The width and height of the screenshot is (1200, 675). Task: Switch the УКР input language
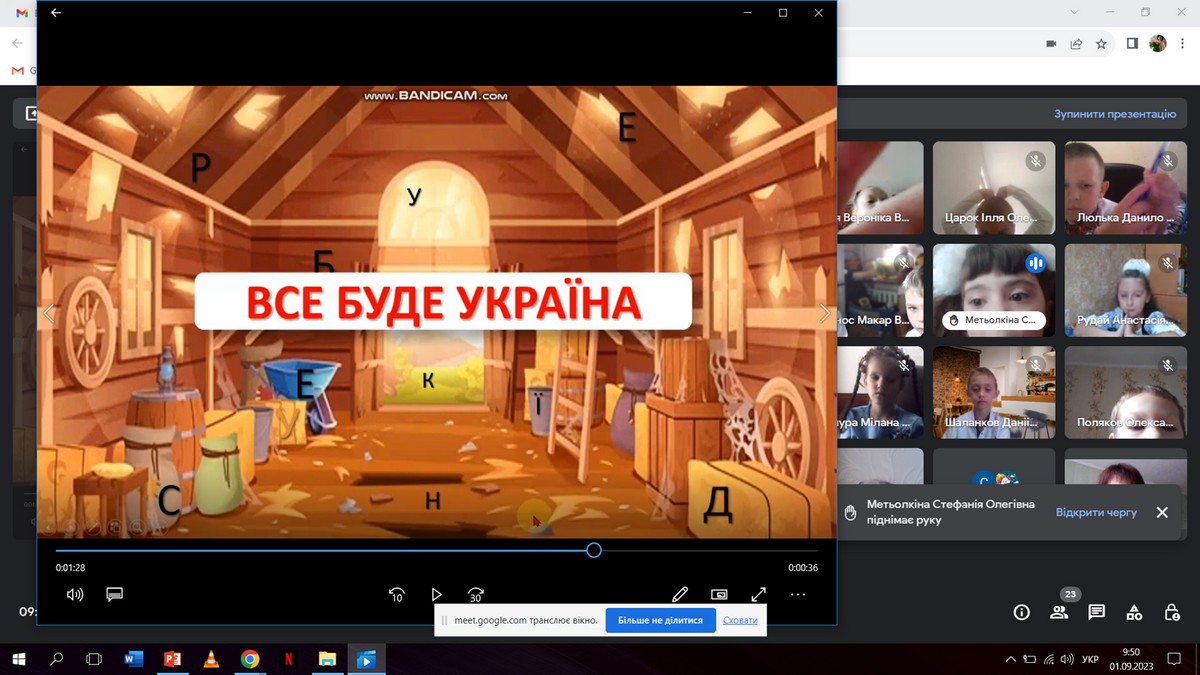1091,659
